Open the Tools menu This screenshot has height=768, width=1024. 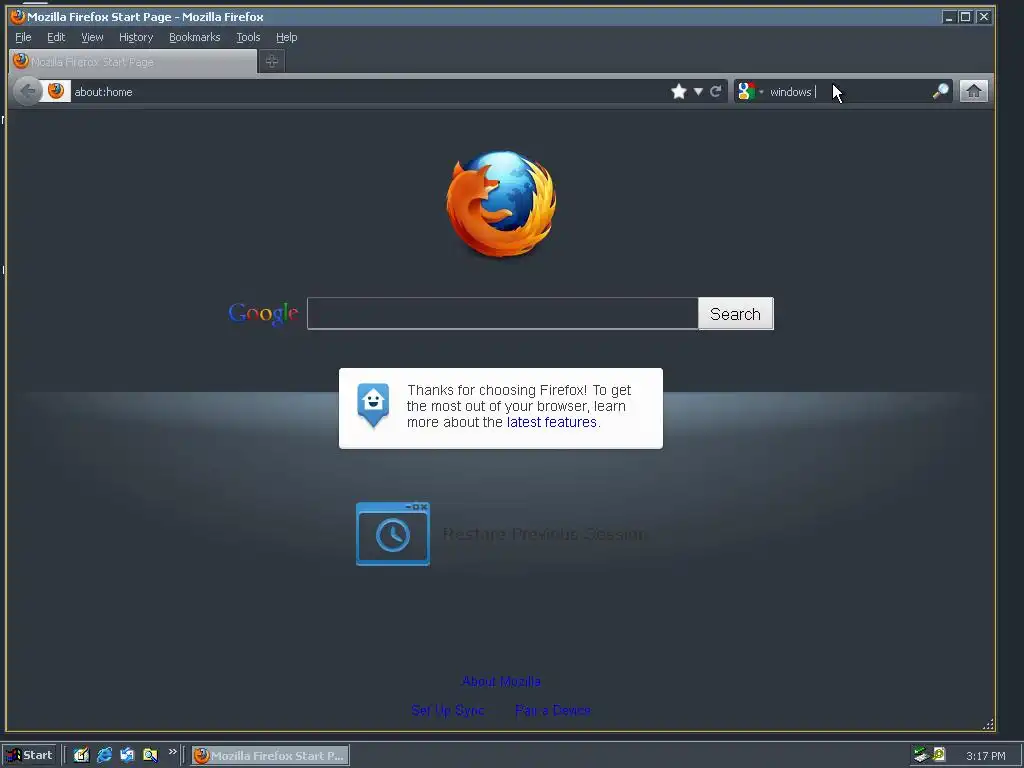(x=248, y=37)
